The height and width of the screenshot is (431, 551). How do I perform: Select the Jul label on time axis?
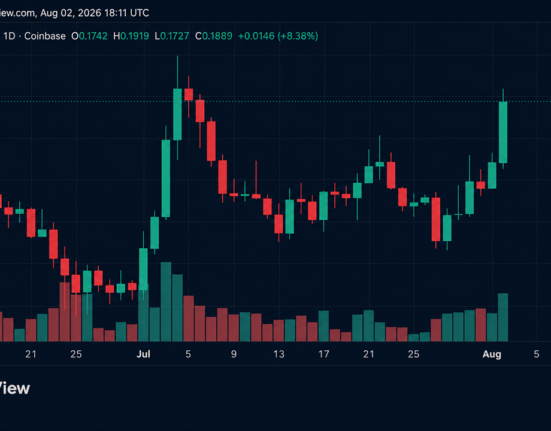click(143, 354)
